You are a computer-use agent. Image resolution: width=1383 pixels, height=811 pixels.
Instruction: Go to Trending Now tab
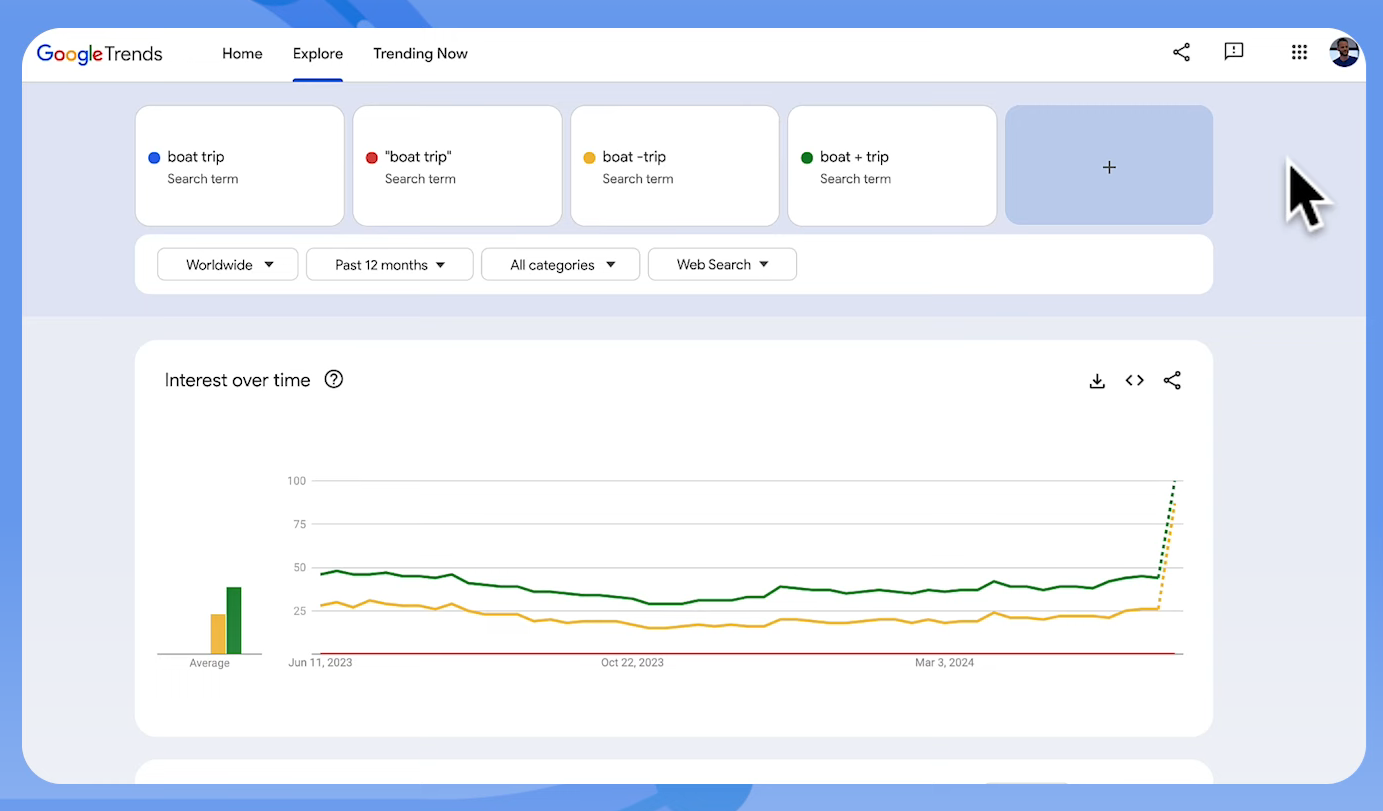(x=420, y=54)
